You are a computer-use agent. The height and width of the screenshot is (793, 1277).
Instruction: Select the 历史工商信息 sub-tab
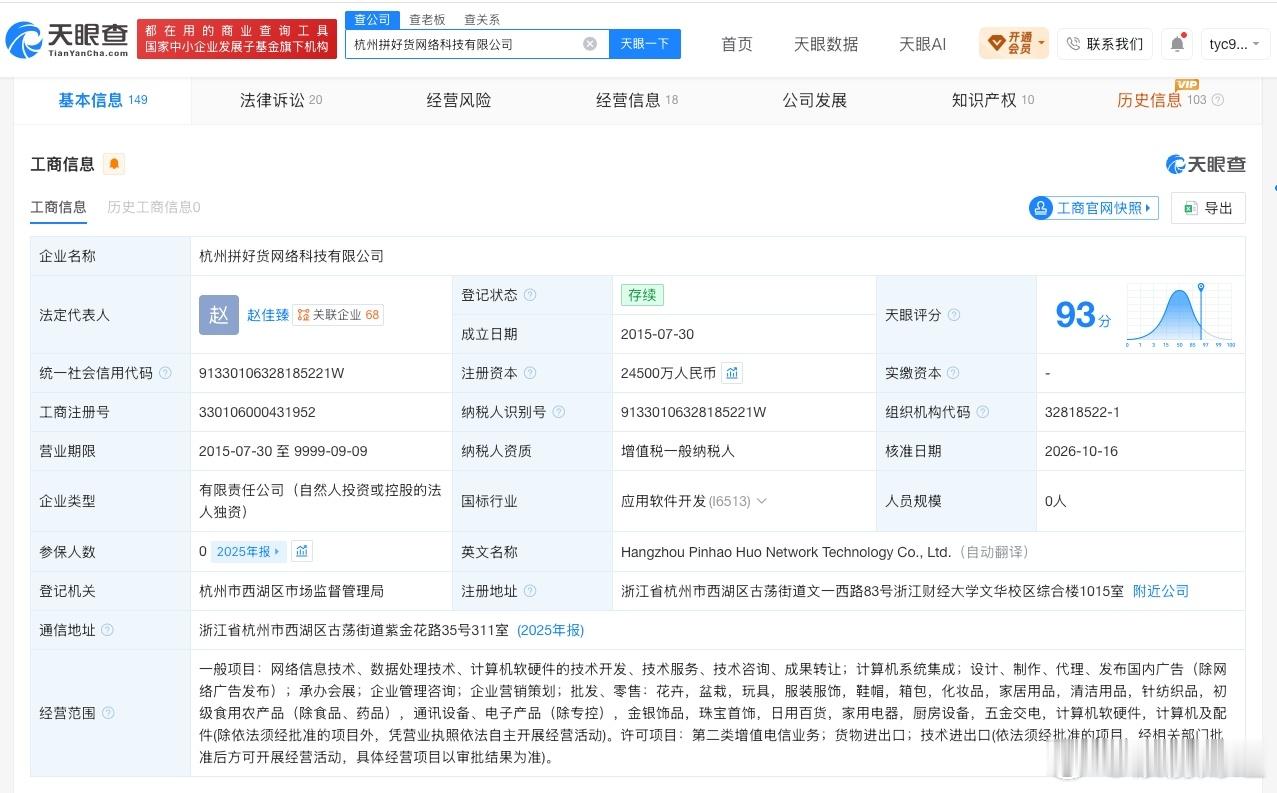pos(154,207)
